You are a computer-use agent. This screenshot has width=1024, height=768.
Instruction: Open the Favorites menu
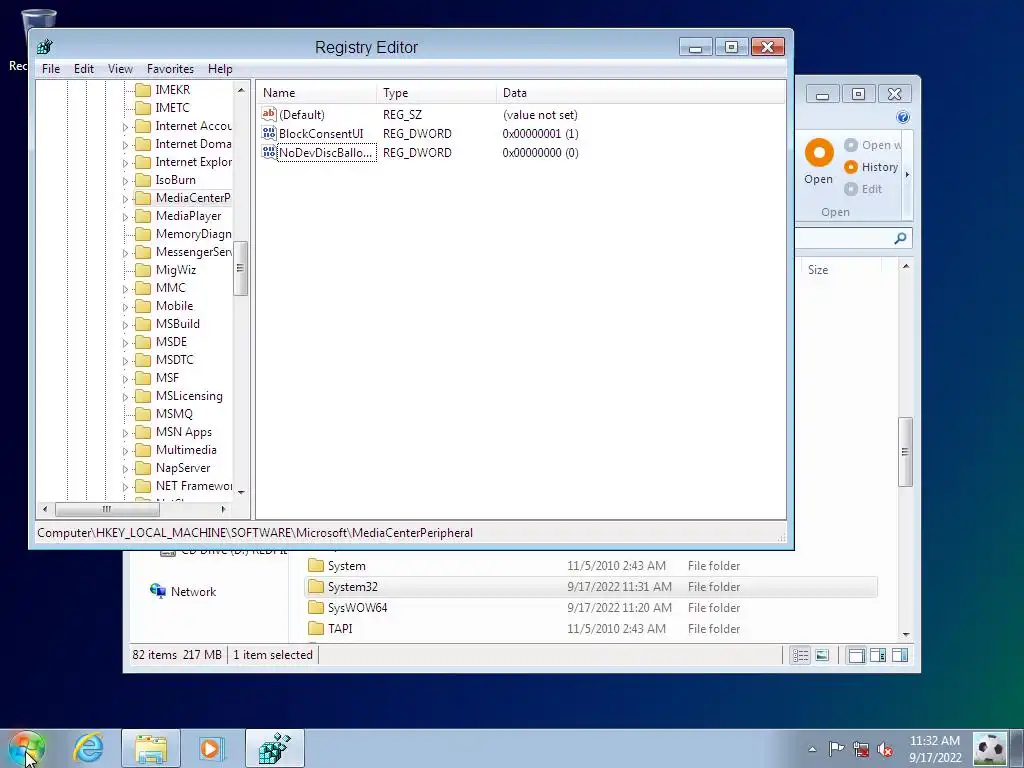(170, 69)
